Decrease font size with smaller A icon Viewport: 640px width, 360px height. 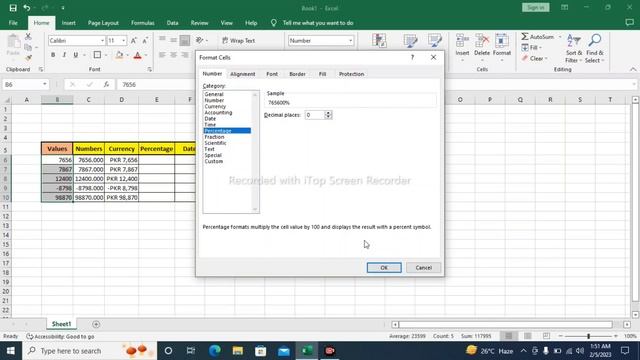144,40
